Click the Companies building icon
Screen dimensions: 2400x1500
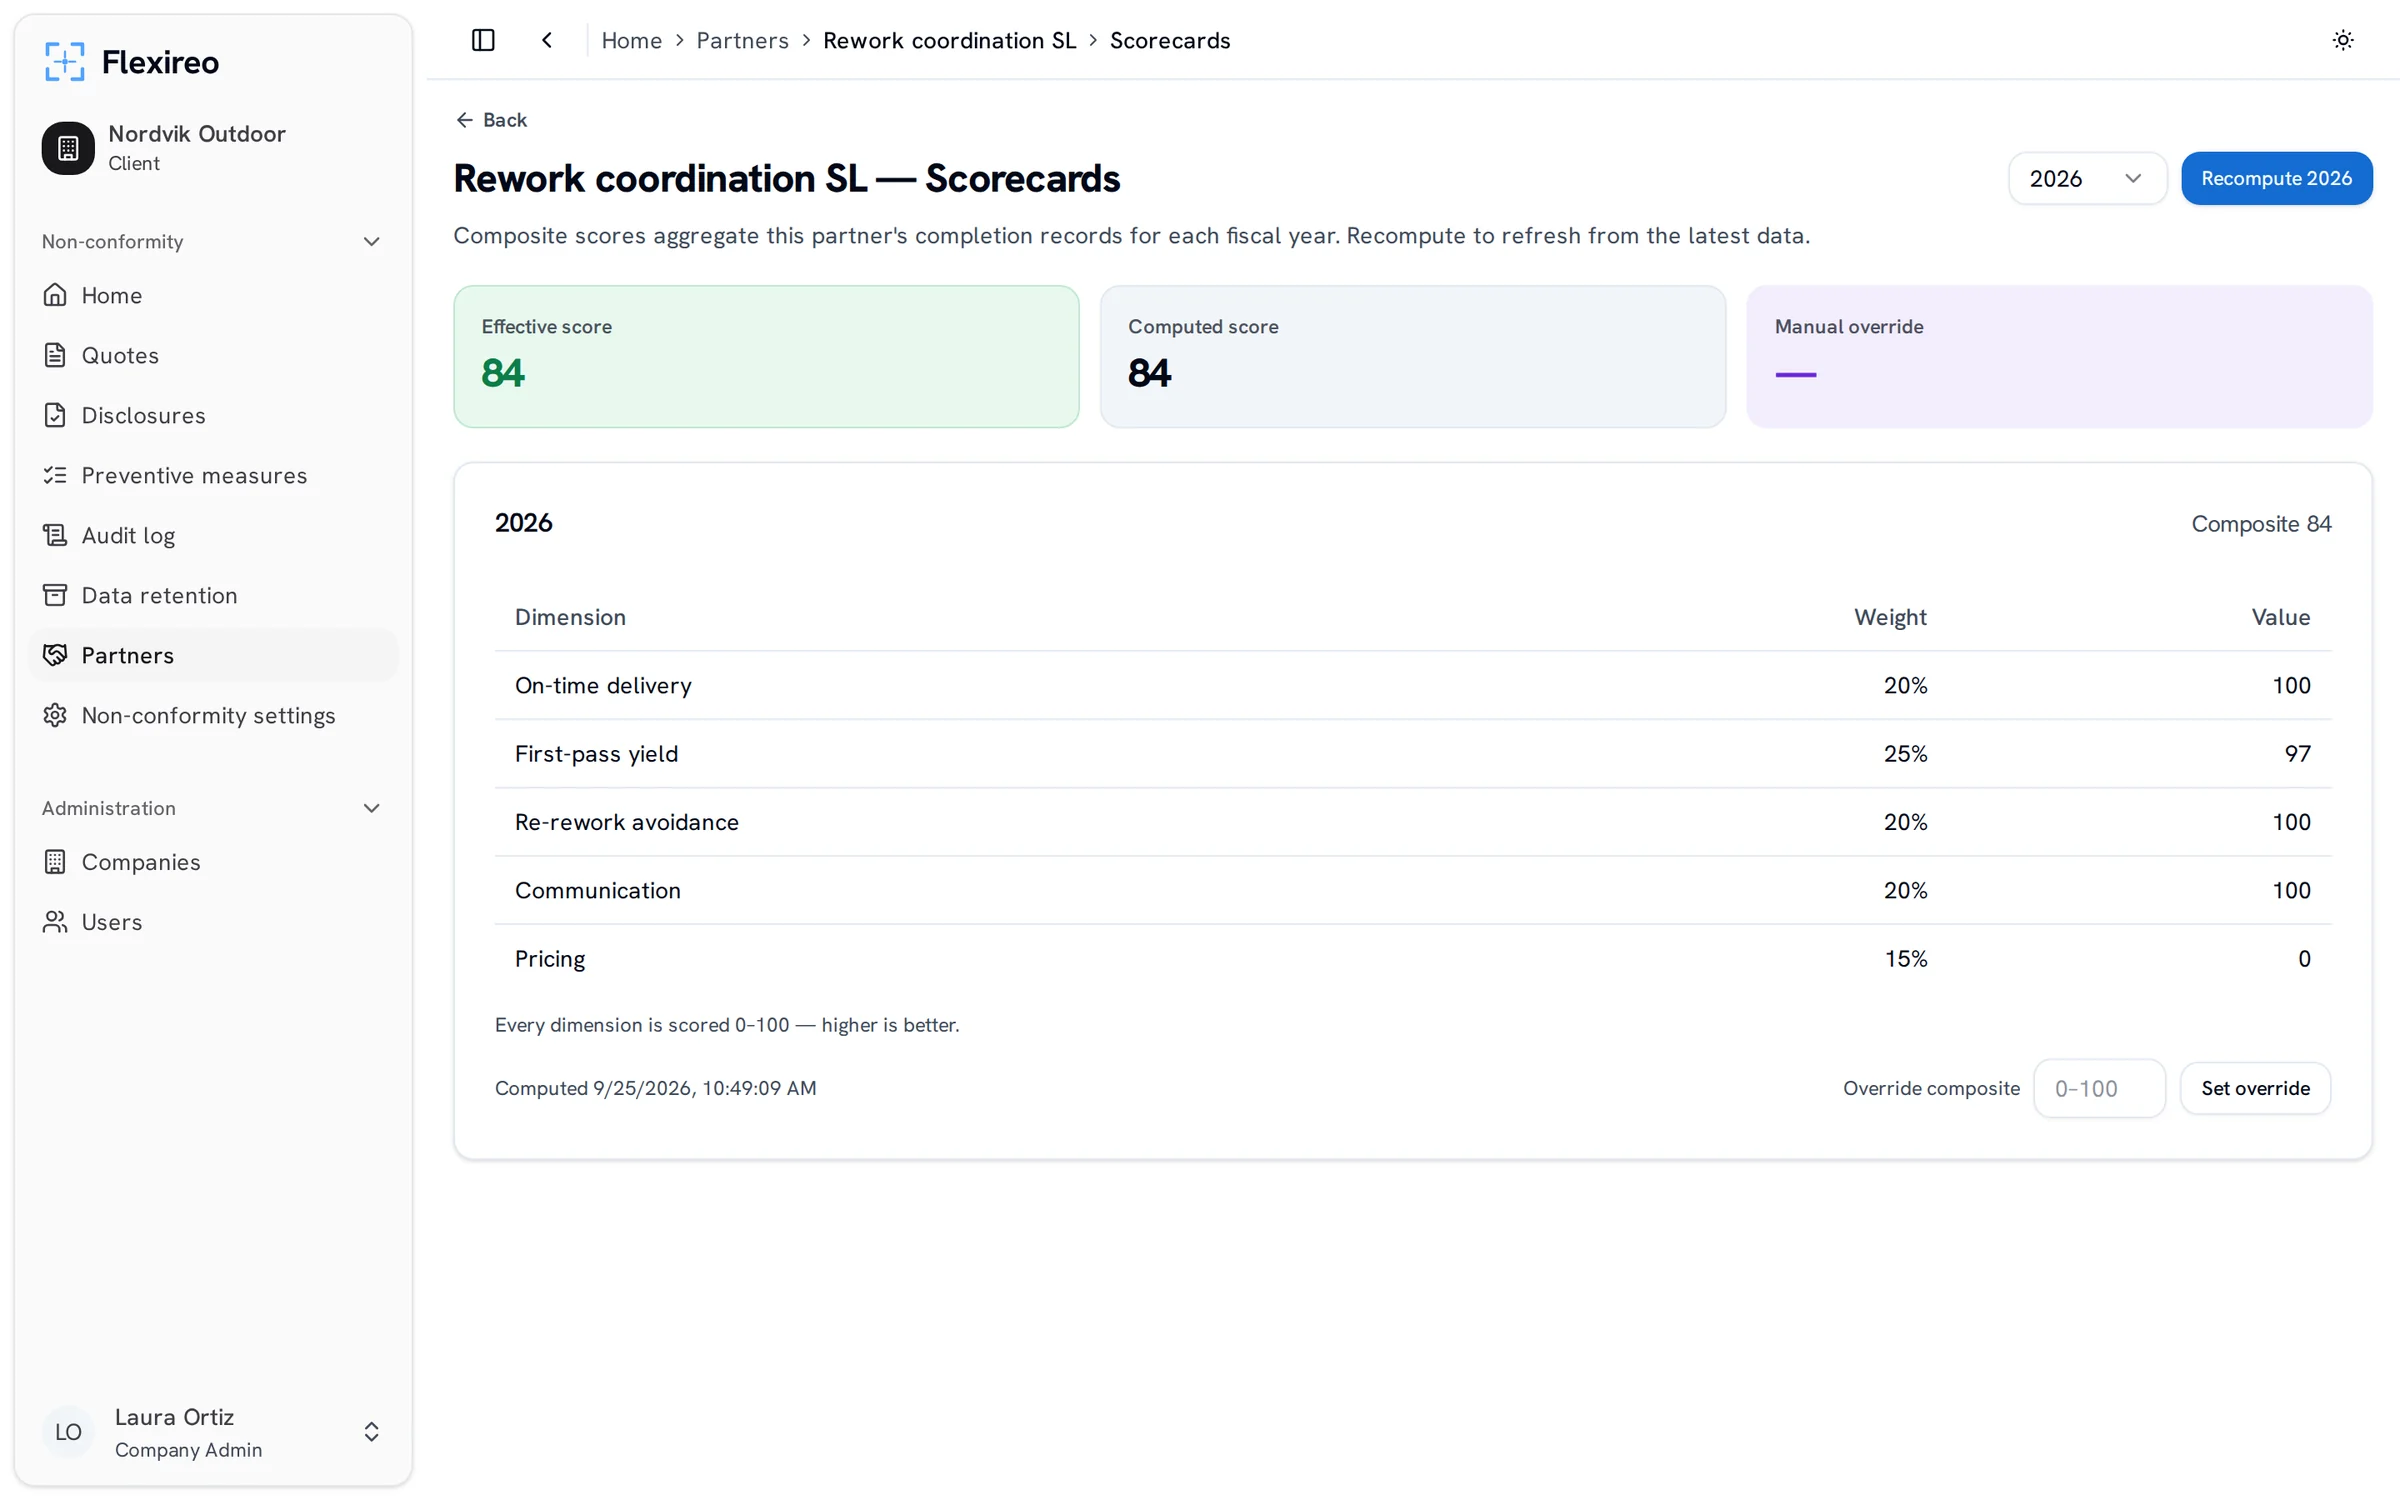pyautogui.click(x=55, y=862)
